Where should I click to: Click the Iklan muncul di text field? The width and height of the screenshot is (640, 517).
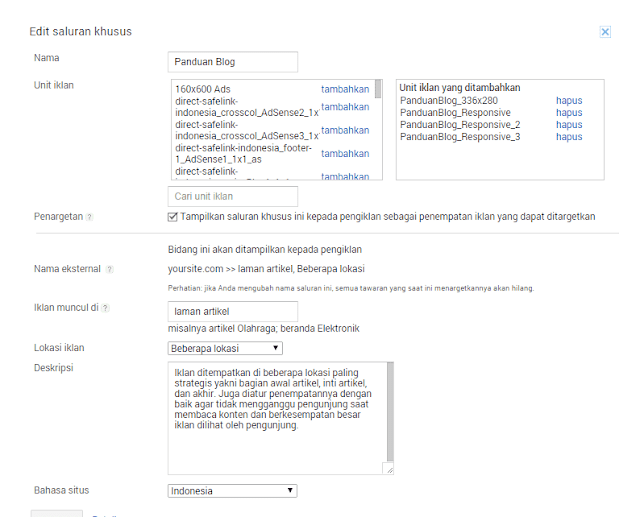click(x=233, y=312)
